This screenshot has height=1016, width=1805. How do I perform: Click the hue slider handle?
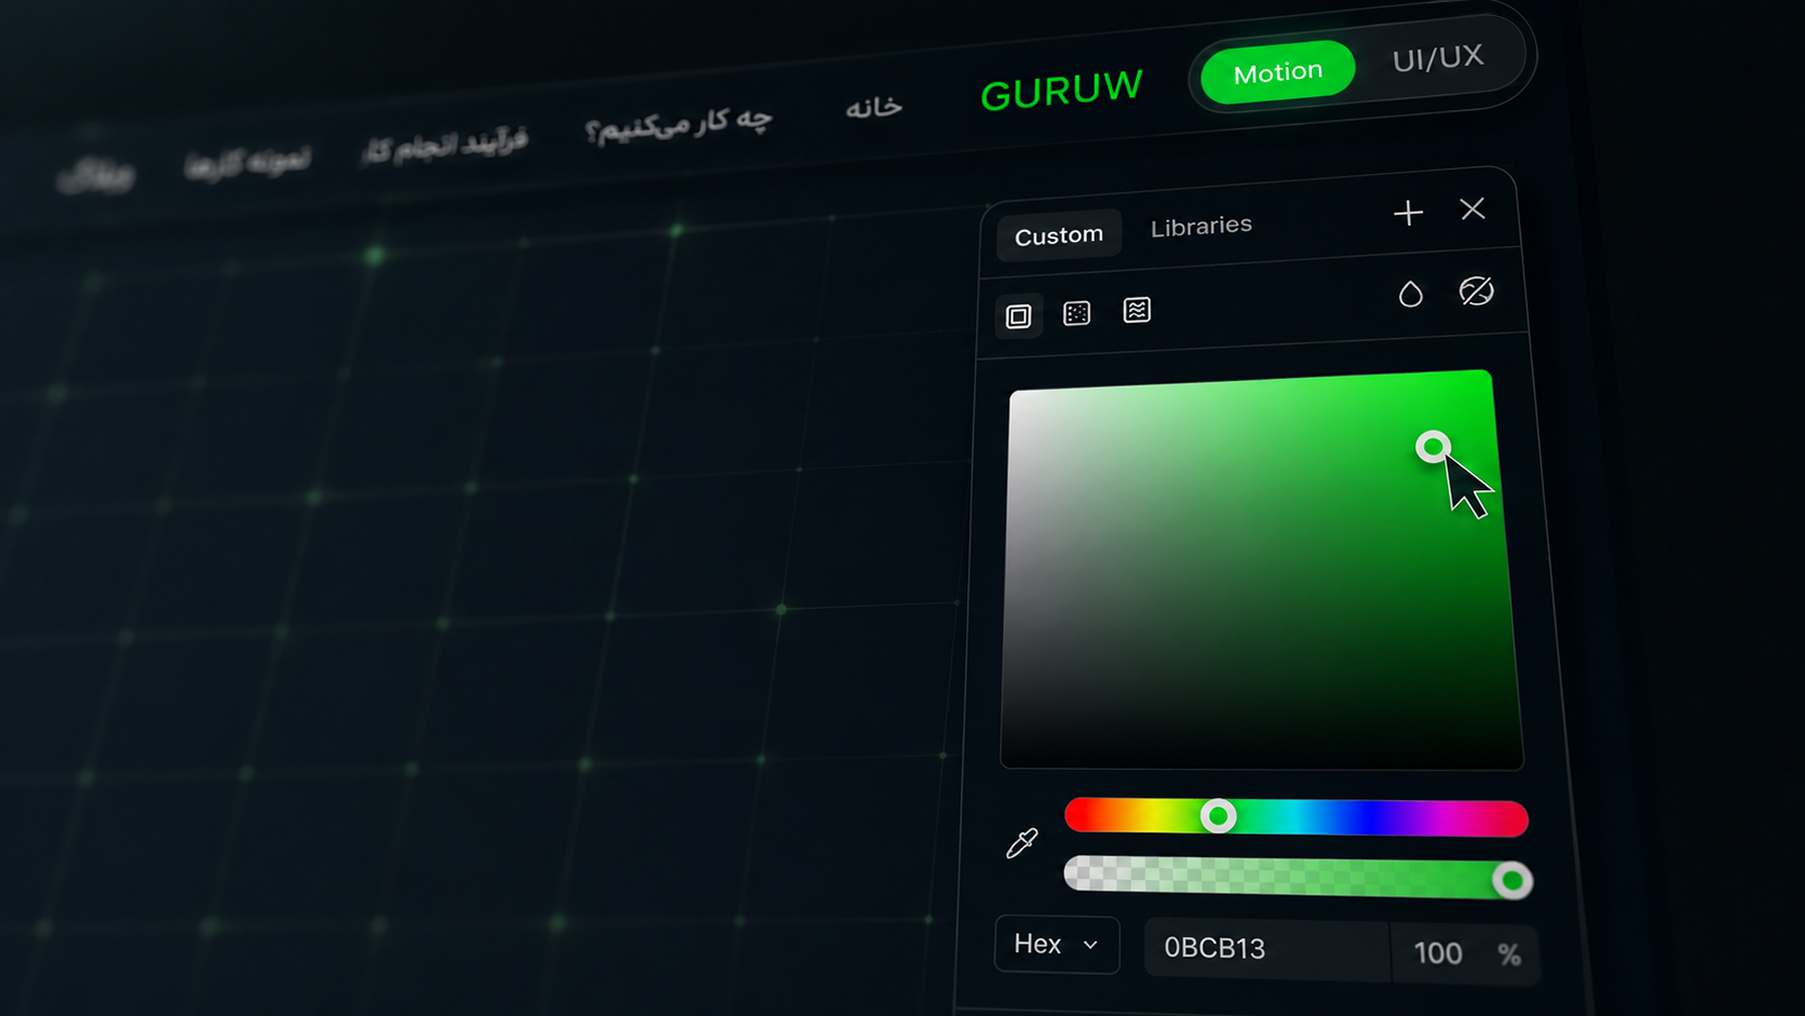[x=1218, y=817]
